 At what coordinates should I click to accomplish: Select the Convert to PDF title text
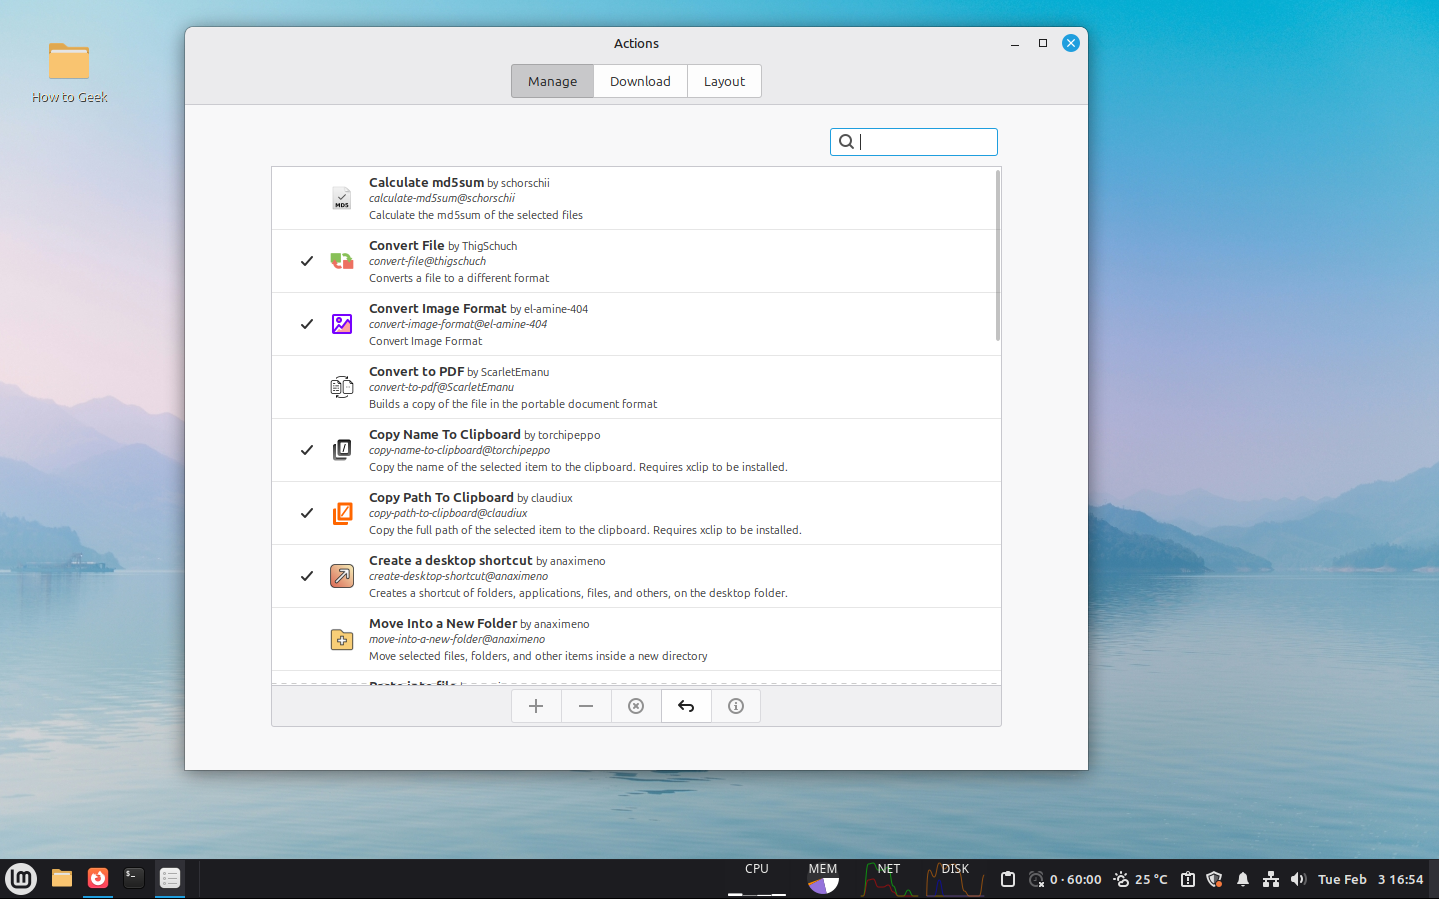point(416,371)
